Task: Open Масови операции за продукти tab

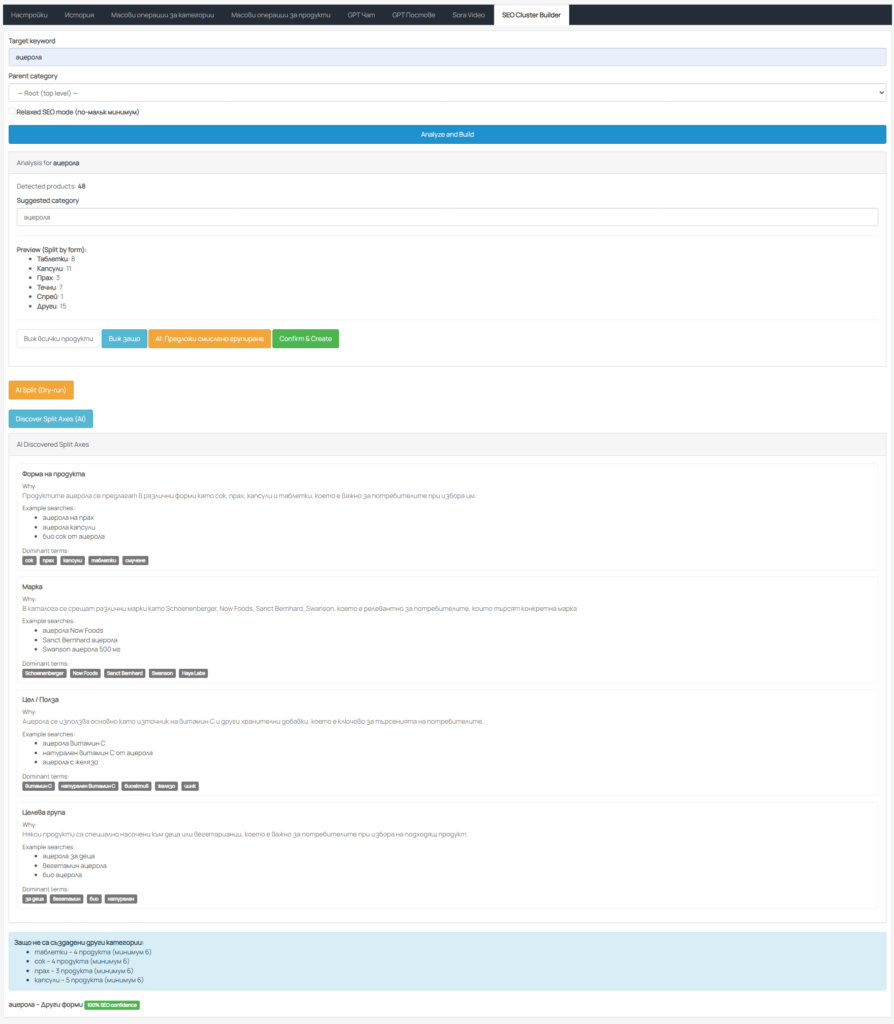Action: [x=281, y=15]
